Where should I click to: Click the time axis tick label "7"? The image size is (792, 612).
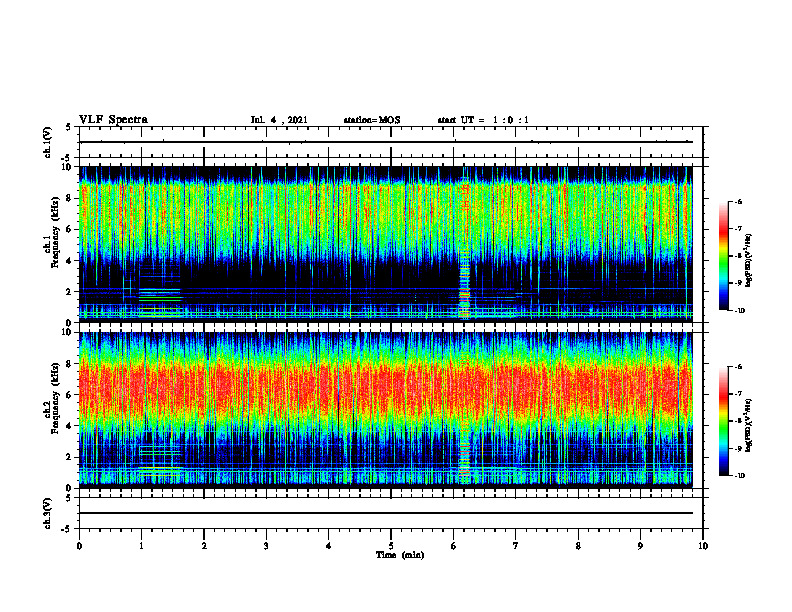(516, 546)
